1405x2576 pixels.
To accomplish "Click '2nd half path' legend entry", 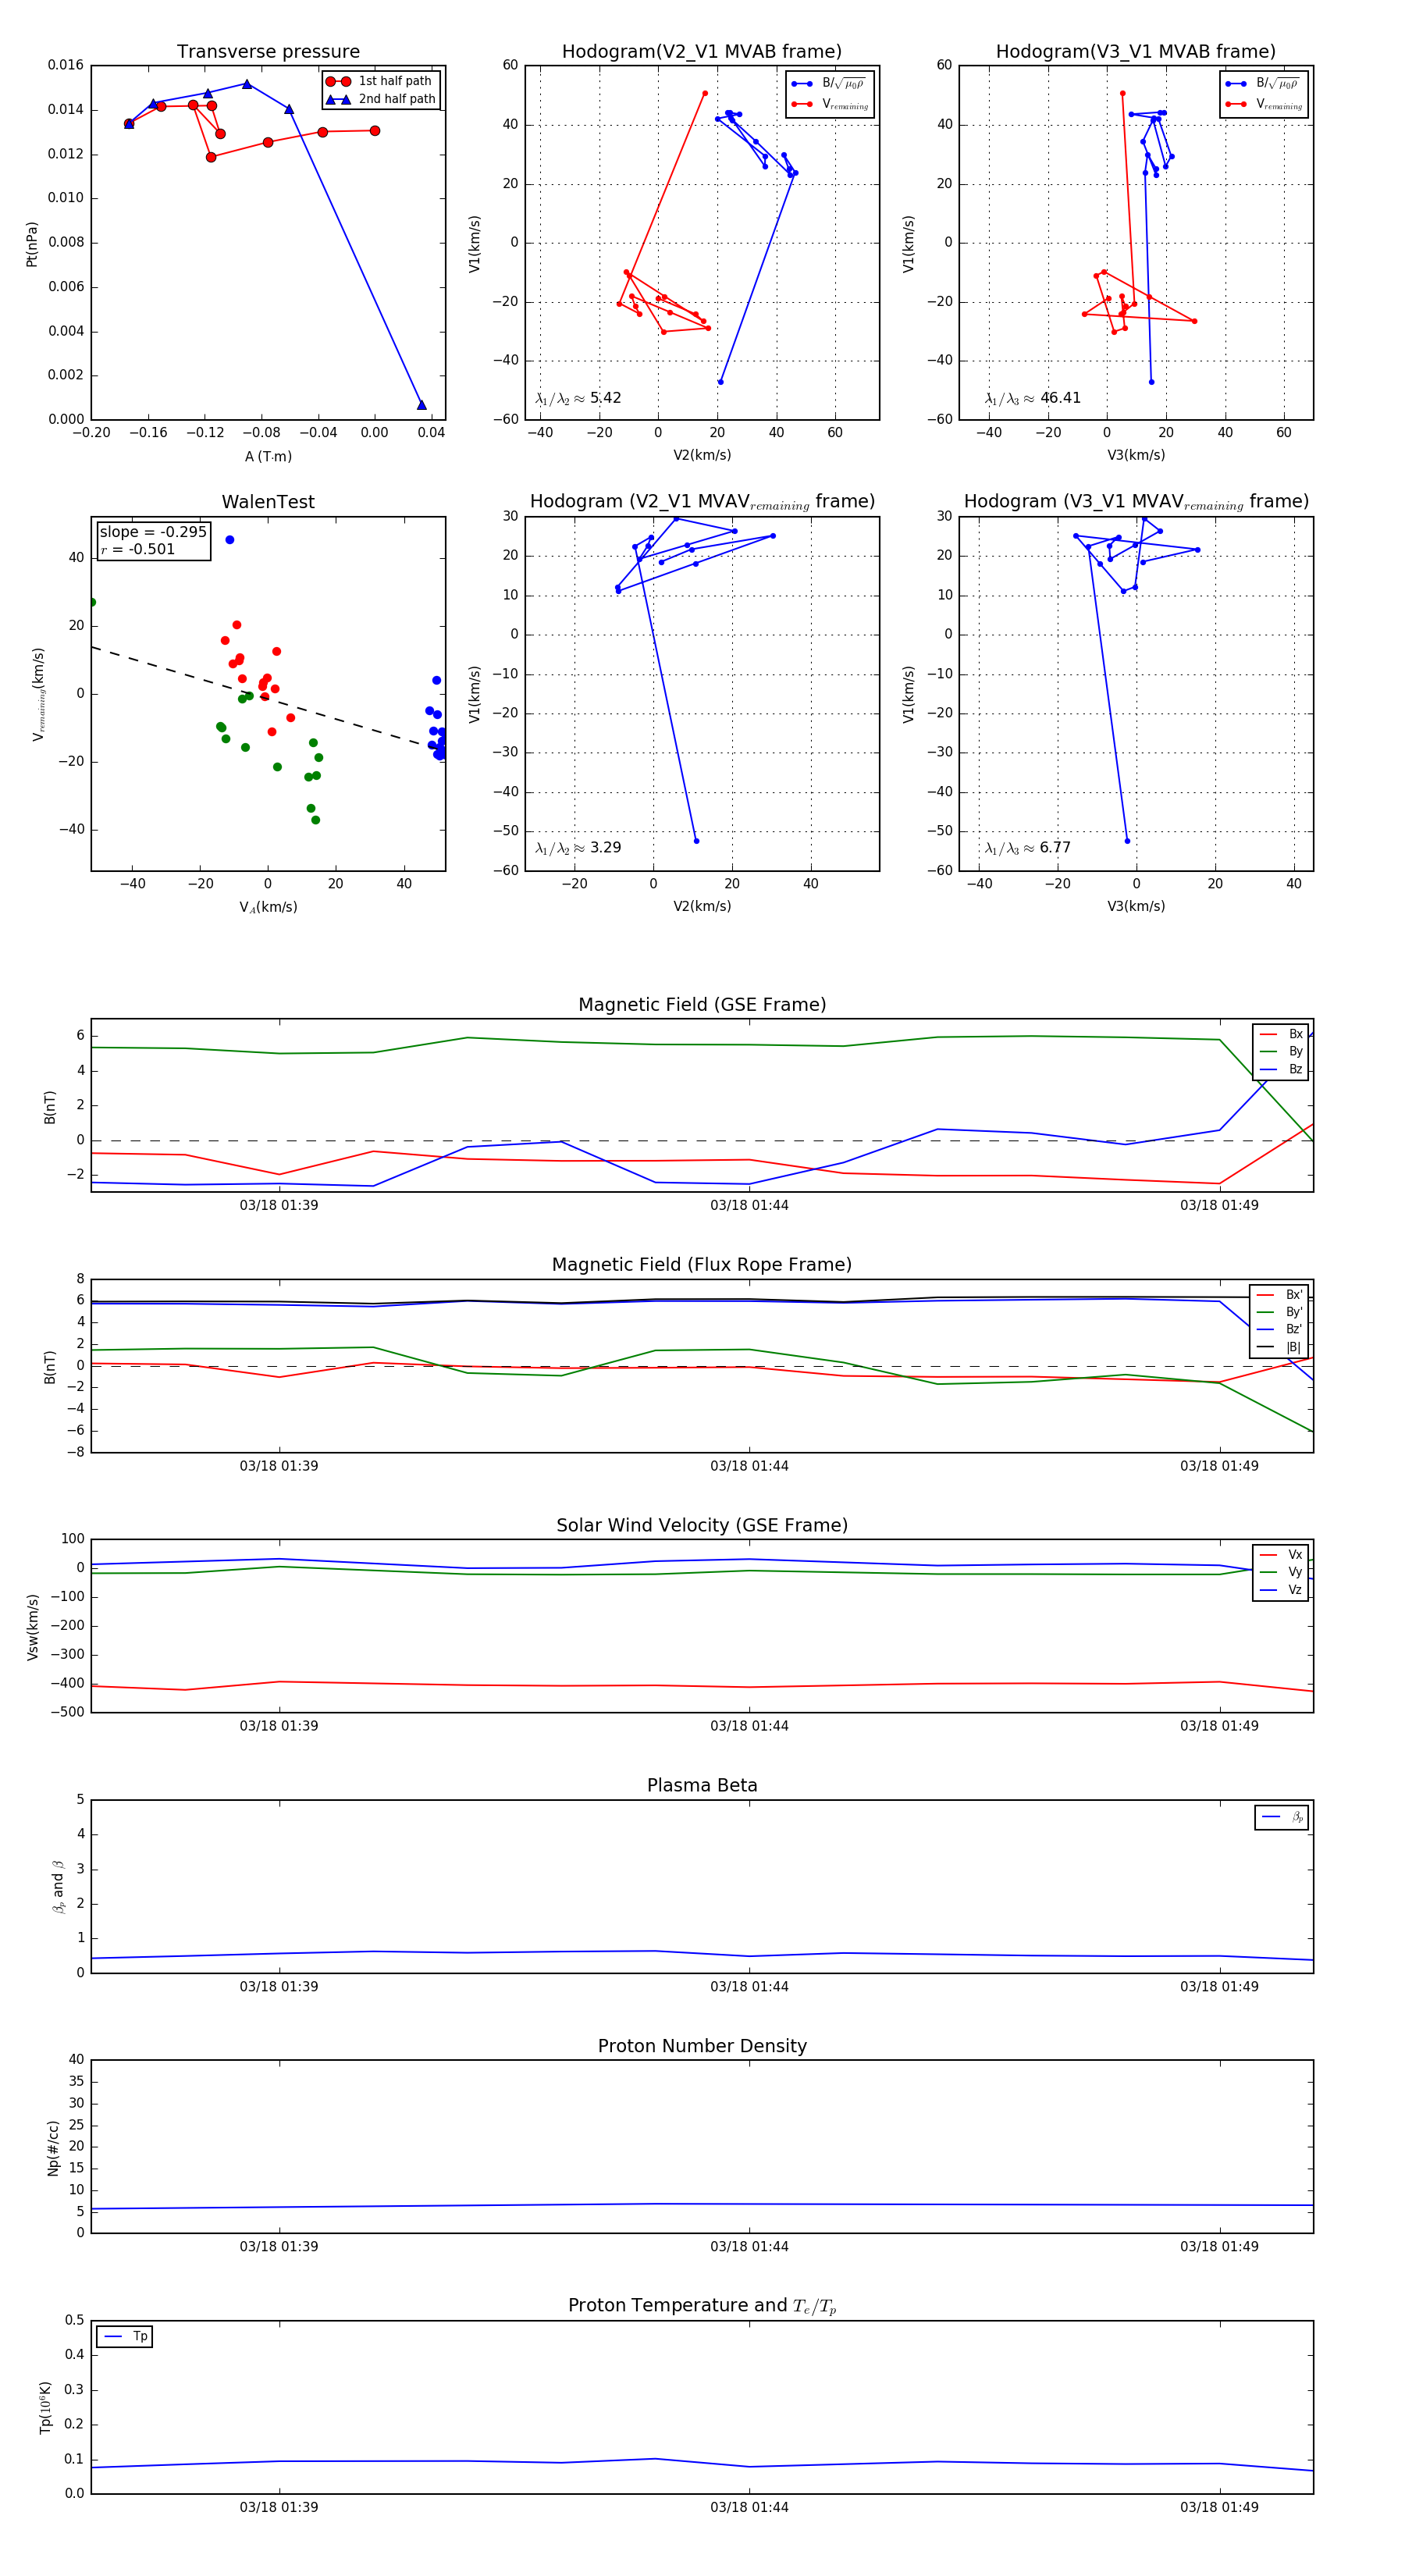I will point(380,99).
